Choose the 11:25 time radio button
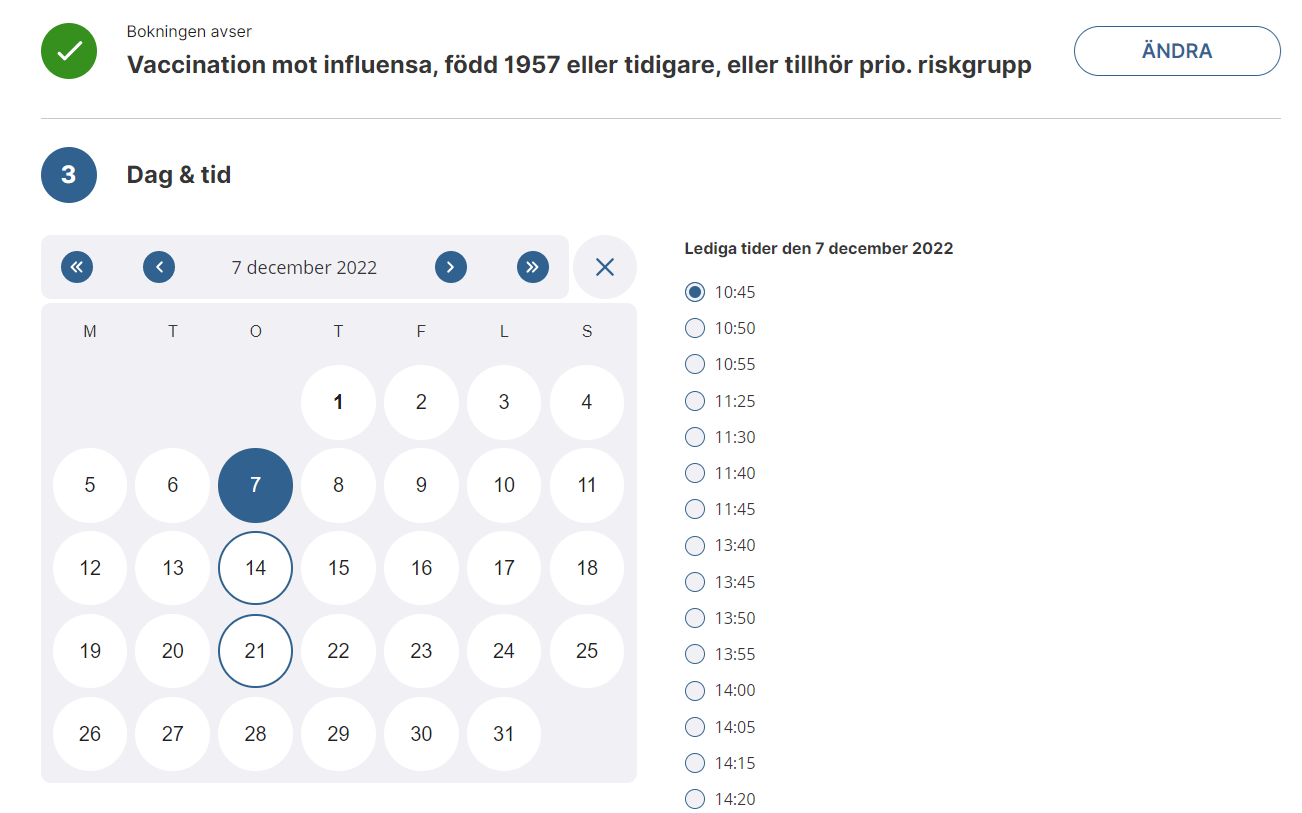Screen dimensions: 1302x813 pyautogui.click(x=695, y=401)
